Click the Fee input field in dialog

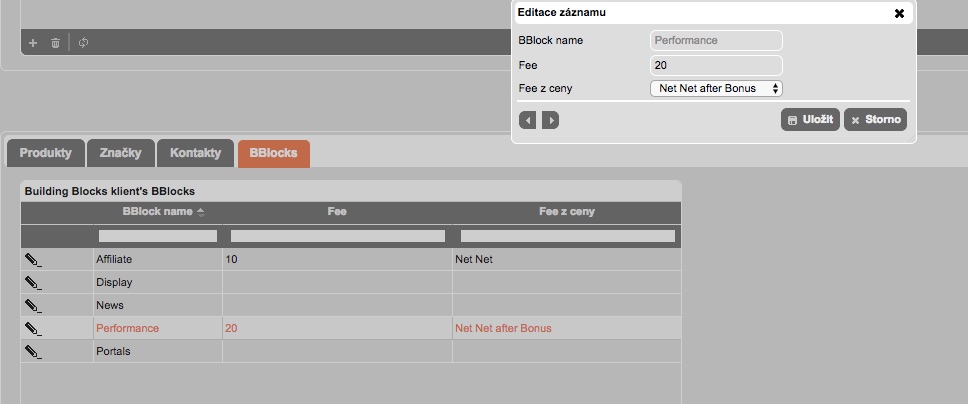coord(716,65)
